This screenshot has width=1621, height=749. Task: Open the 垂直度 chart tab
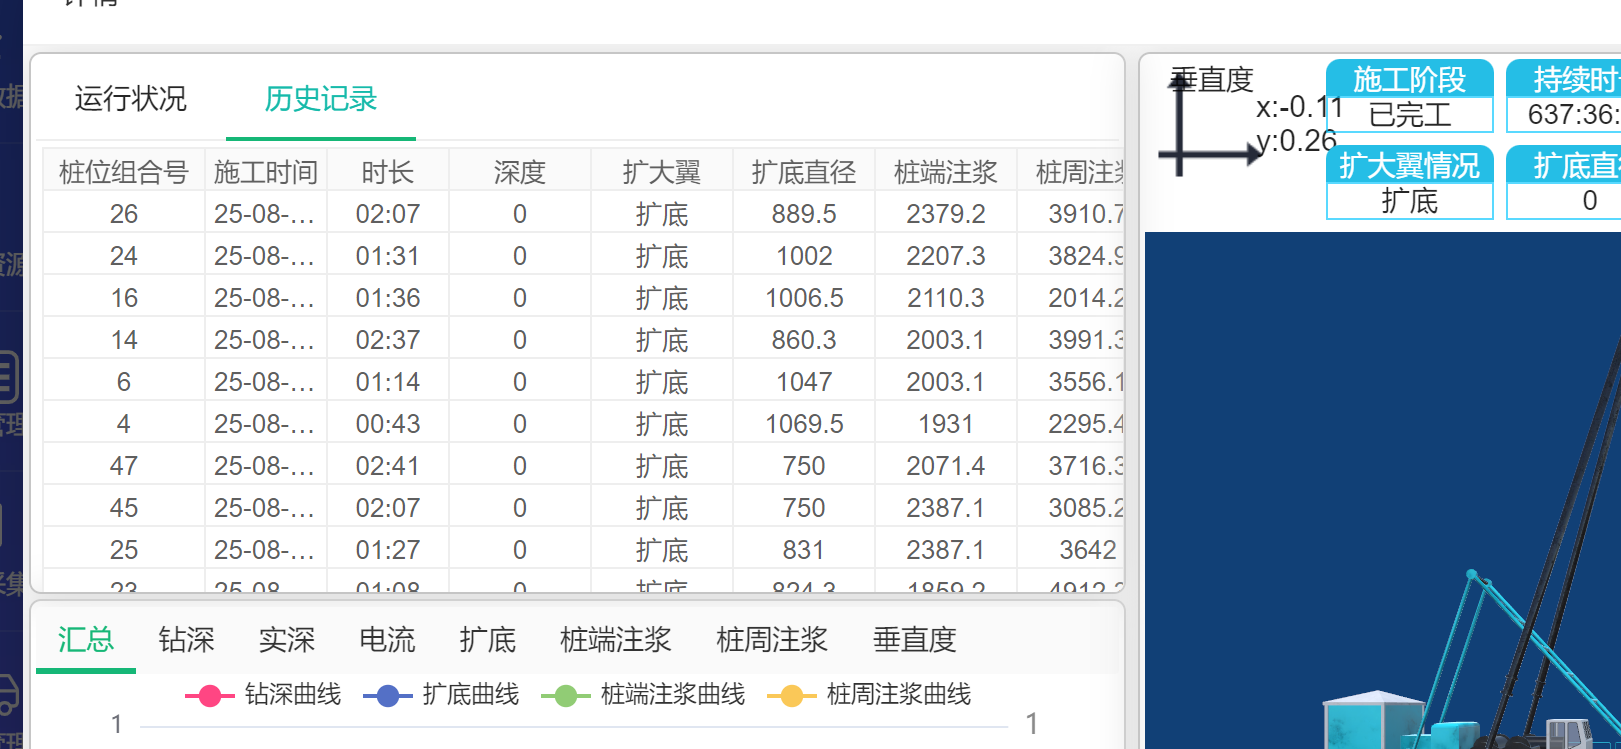coord(914,640)
